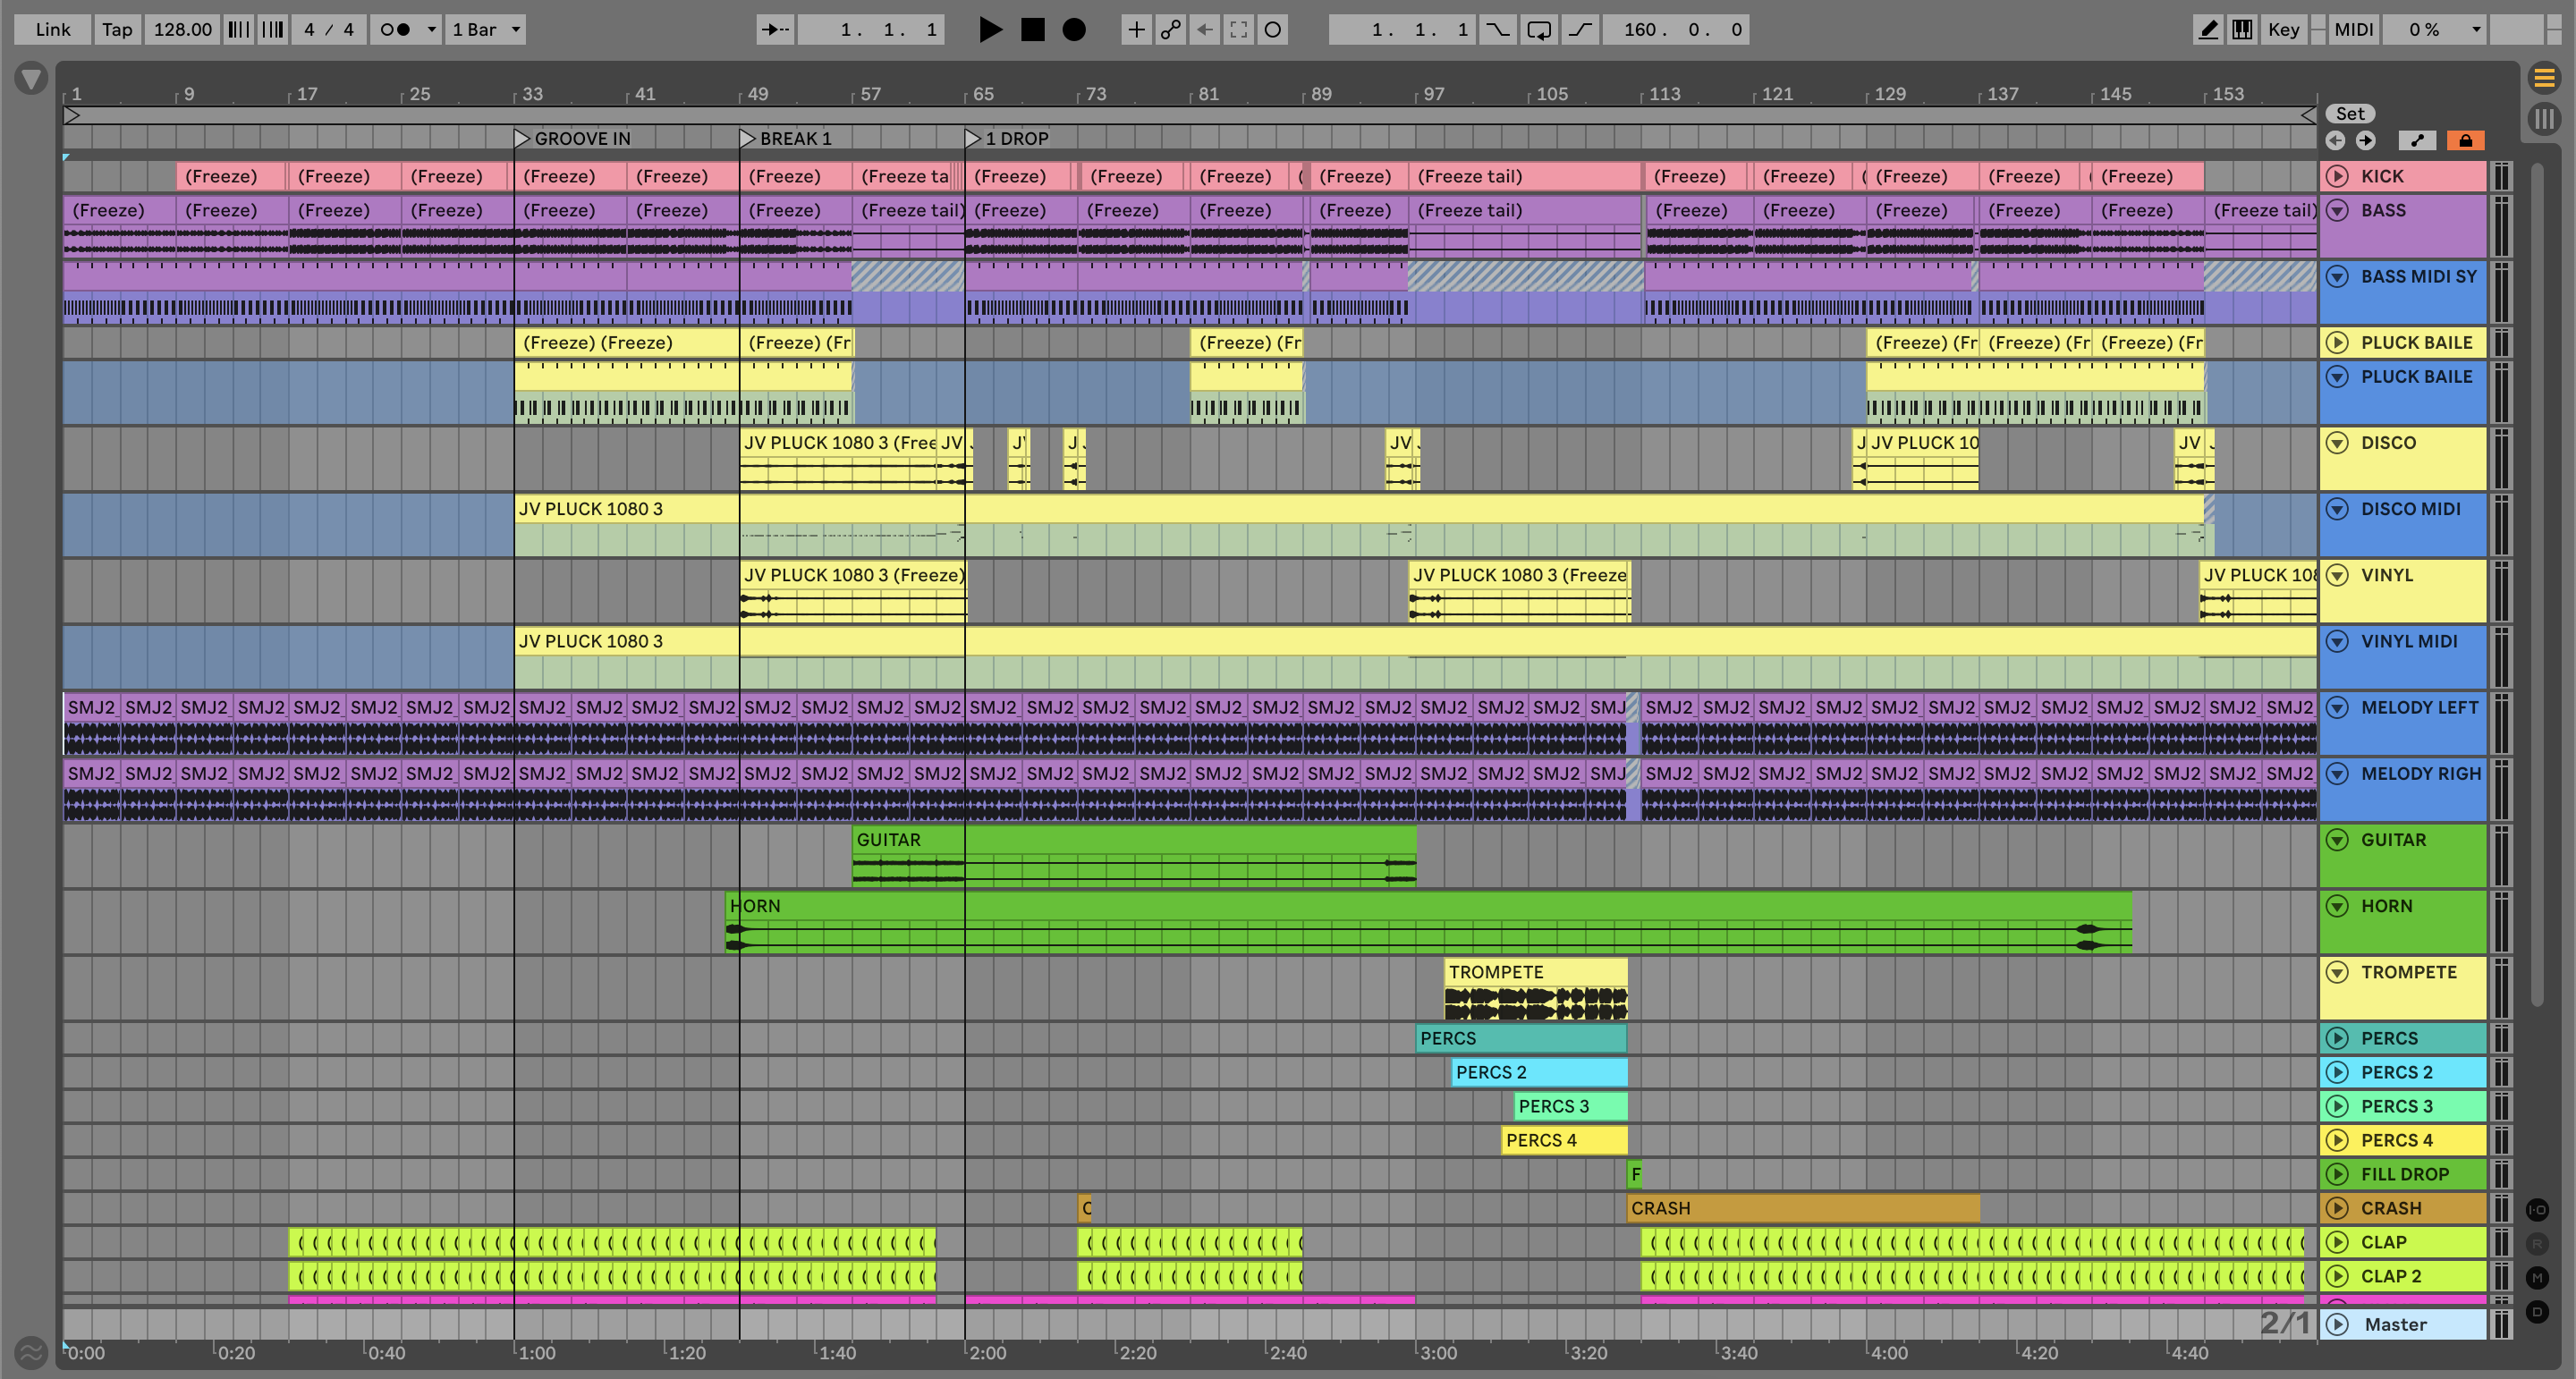Screen dimensions: 2576x1379
Task: Toggle the computer MIDI keyboard icon
Action: point(2242,29)
